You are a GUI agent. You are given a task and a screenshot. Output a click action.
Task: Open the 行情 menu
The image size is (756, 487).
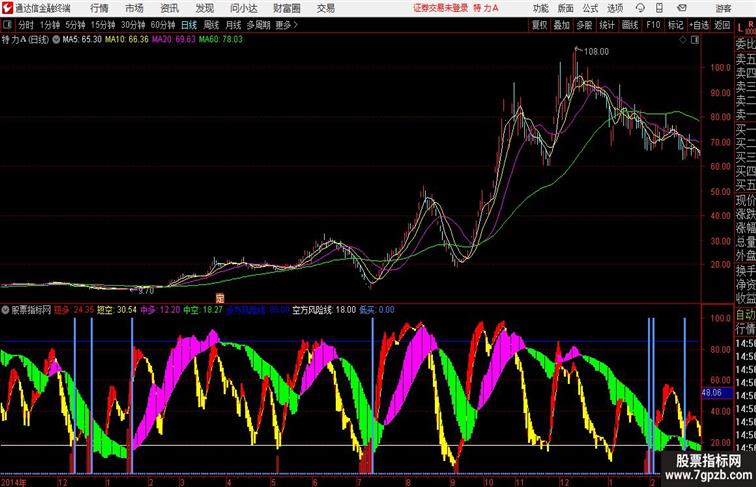pyautogui.click(x=99, y=8)
